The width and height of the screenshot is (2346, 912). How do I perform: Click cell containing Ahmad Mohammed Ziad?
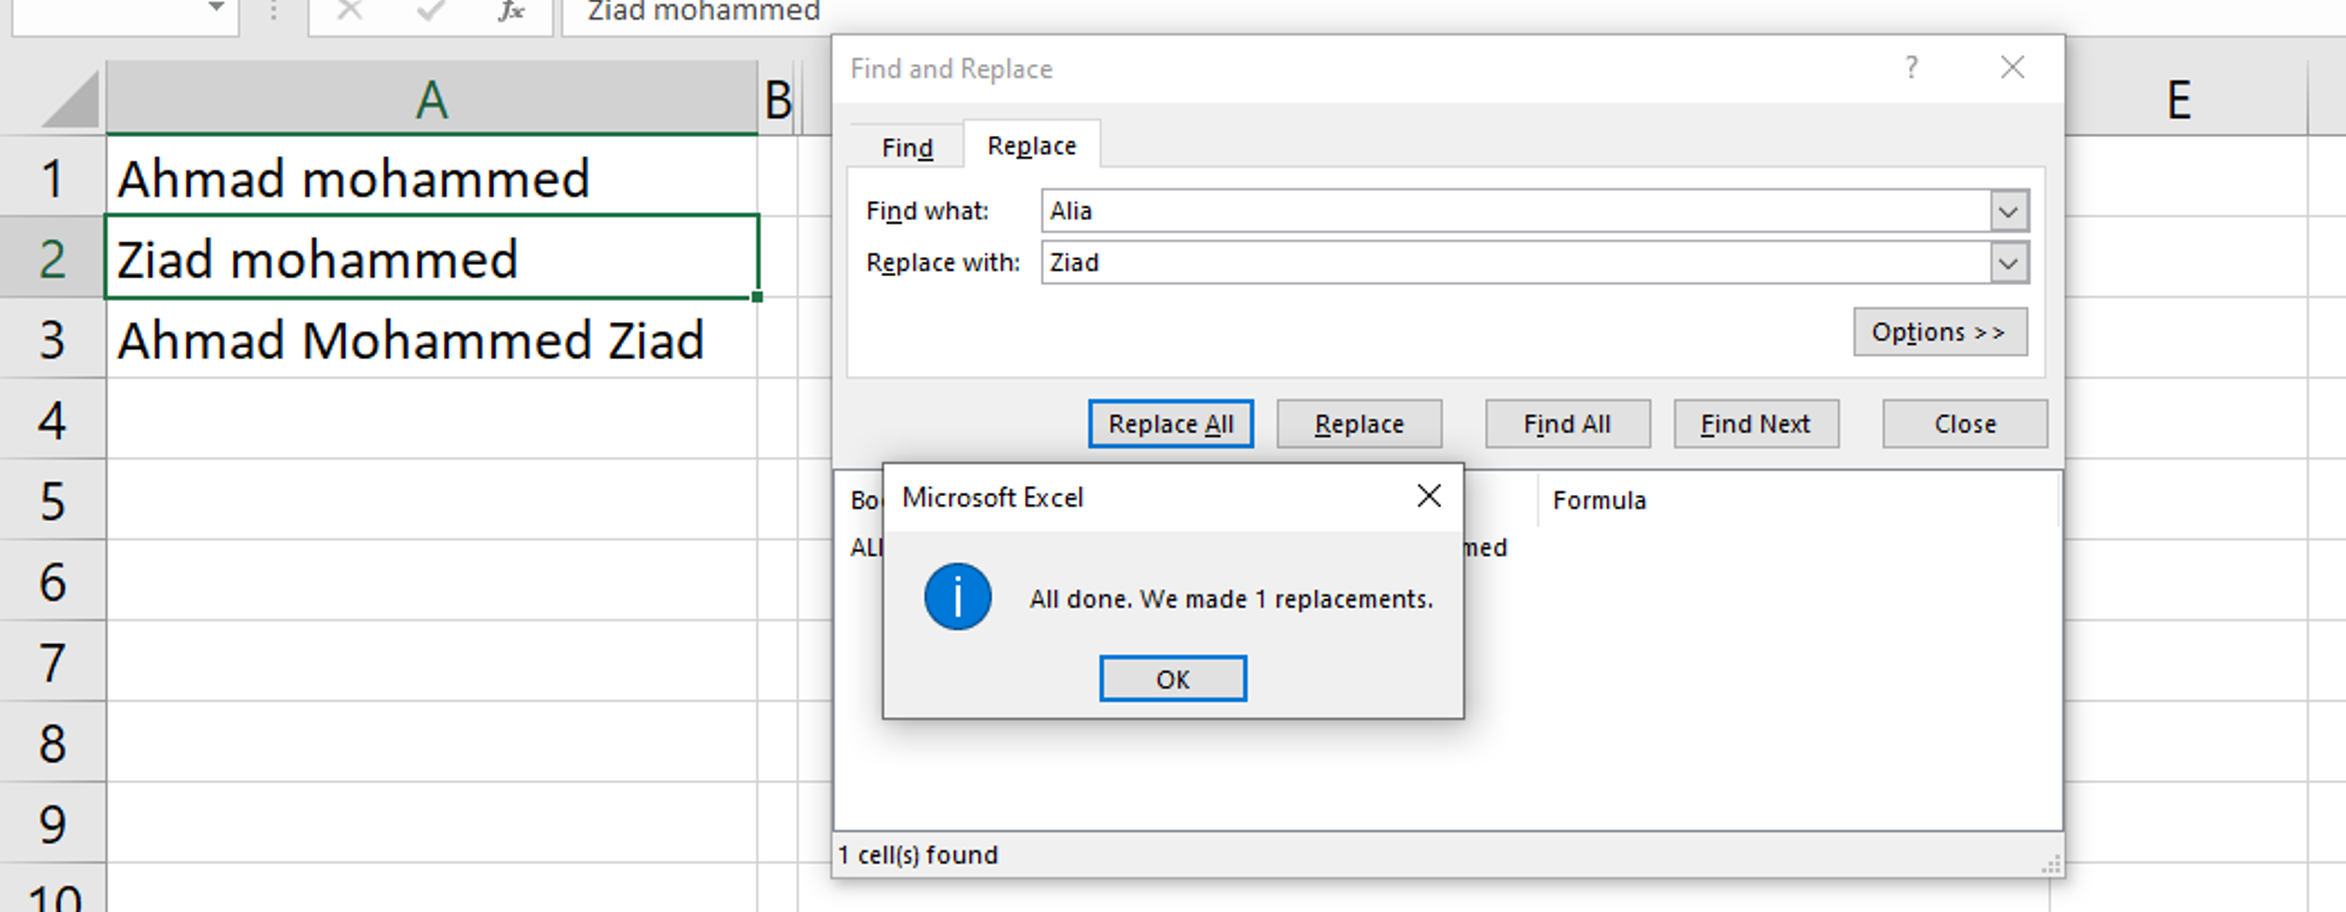point(431,339)
